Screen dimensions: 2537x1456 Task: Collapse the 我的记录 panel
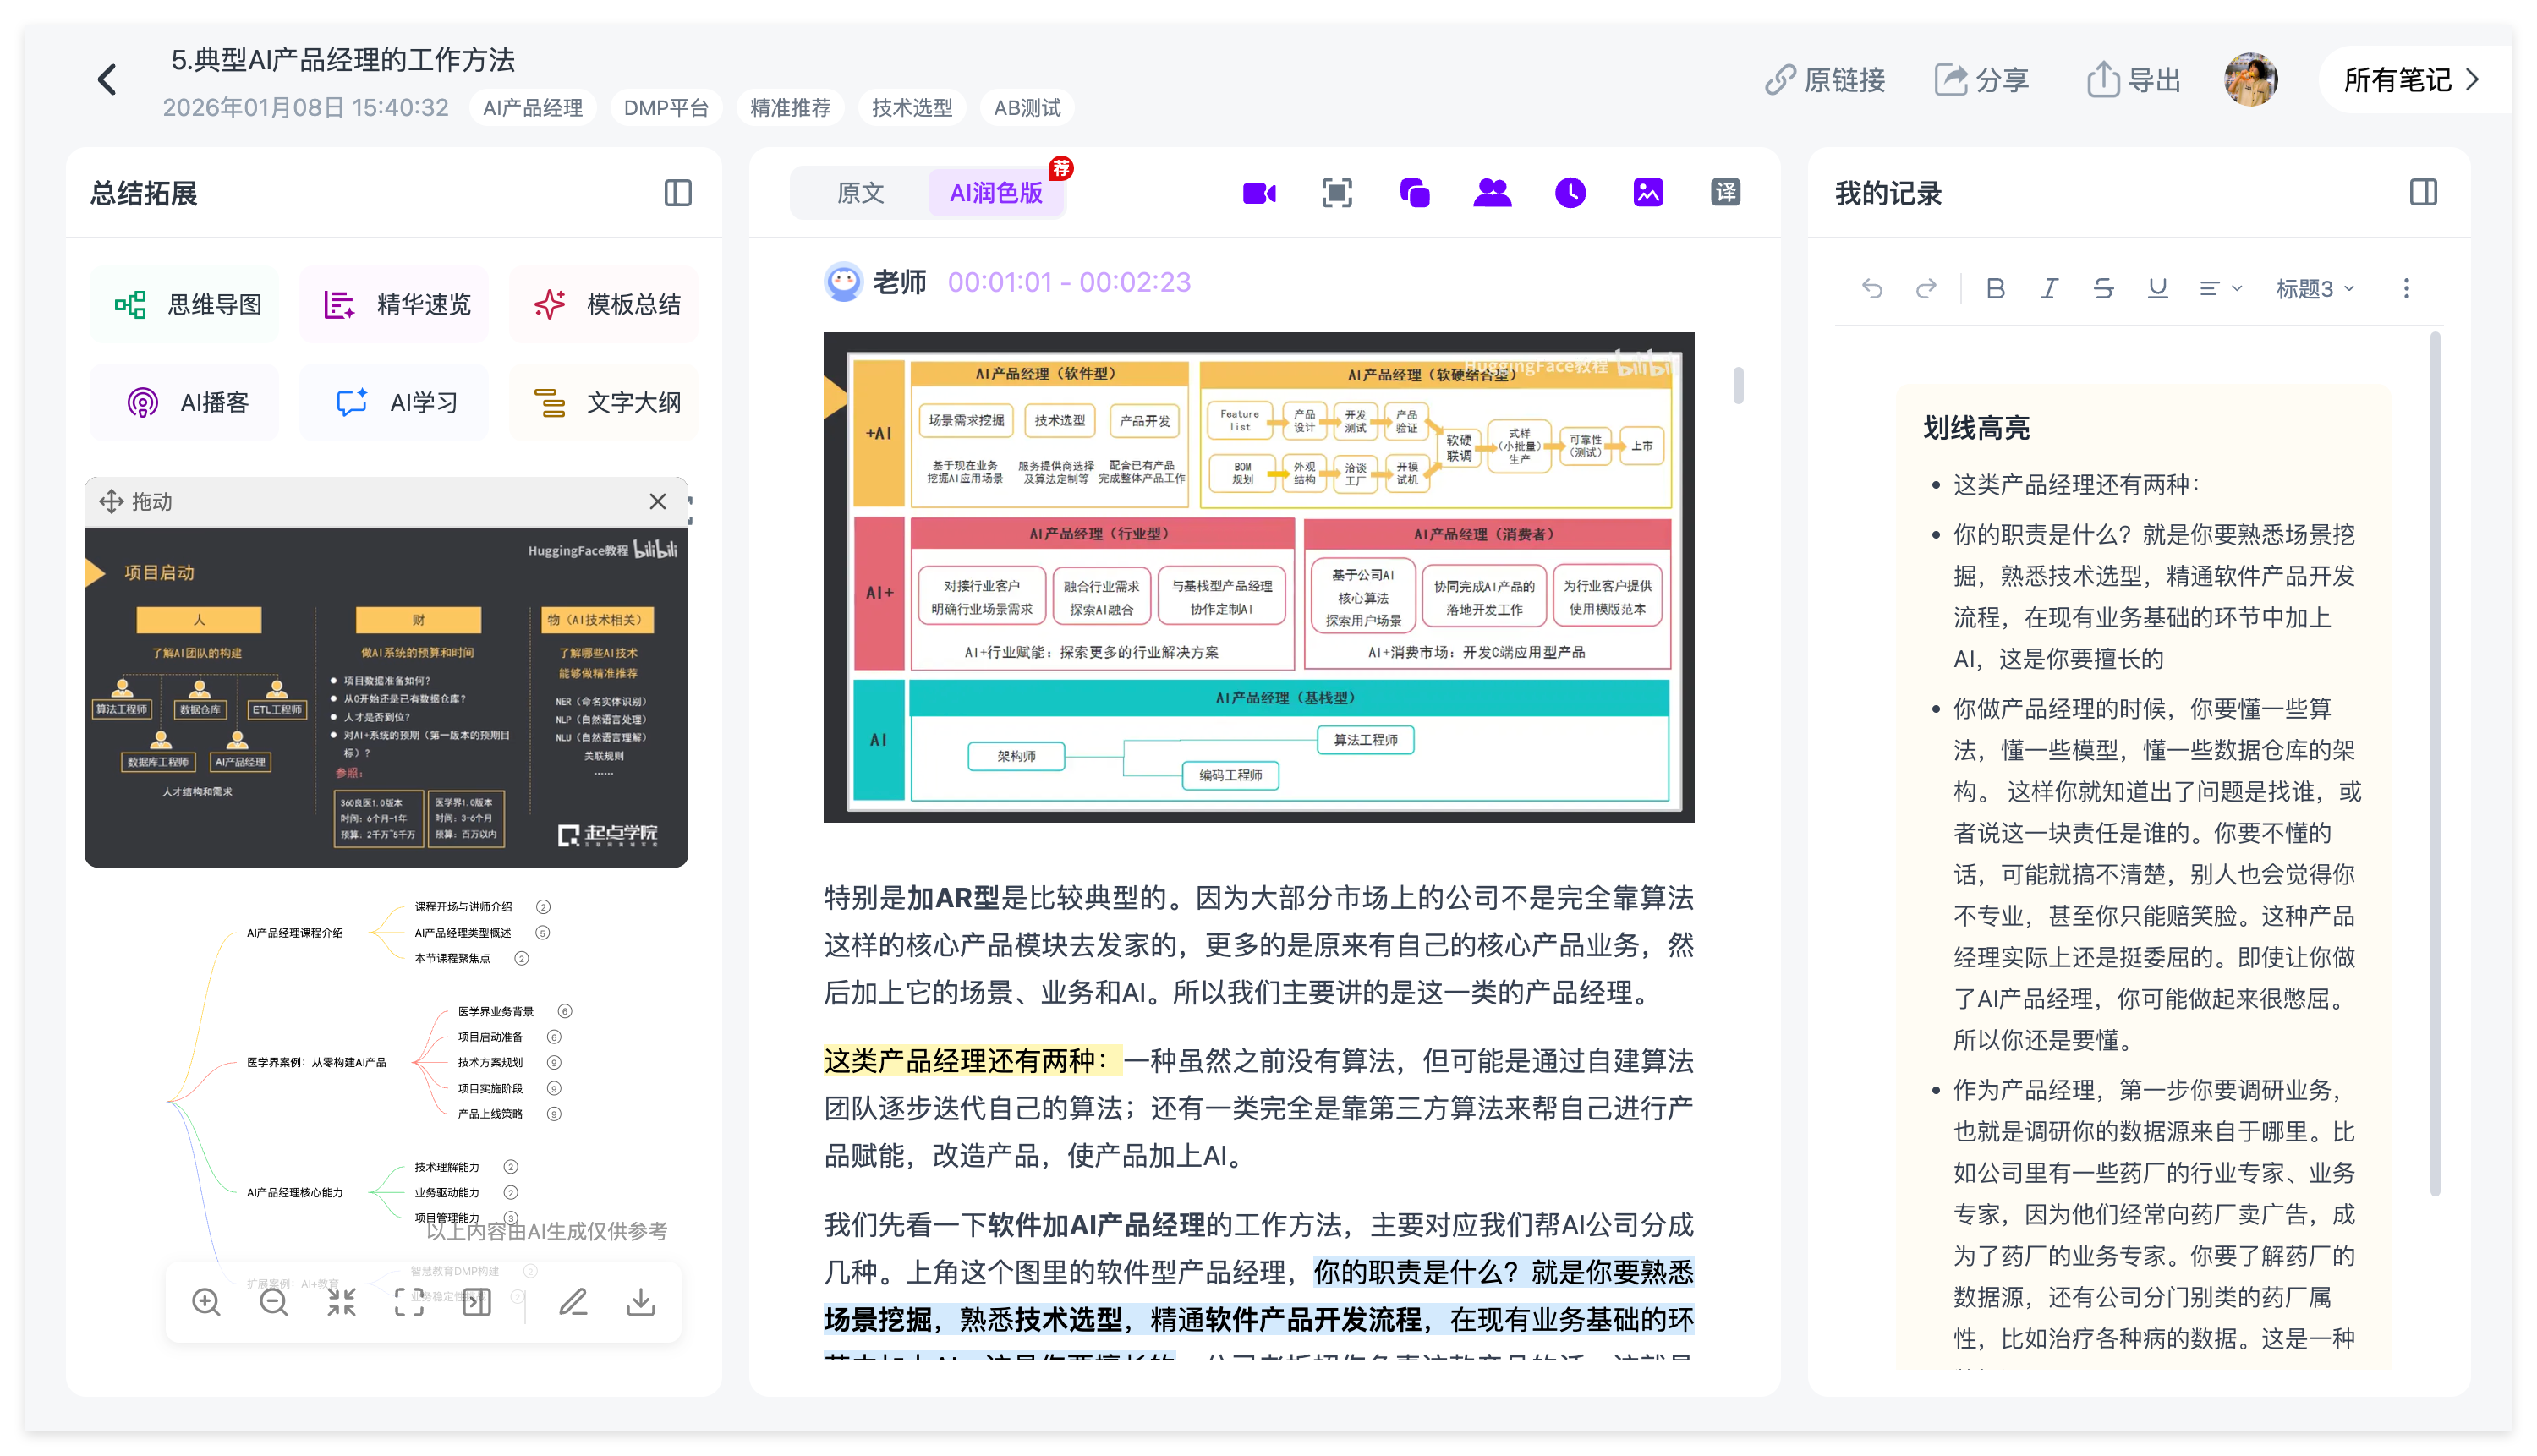point(2423,193)
